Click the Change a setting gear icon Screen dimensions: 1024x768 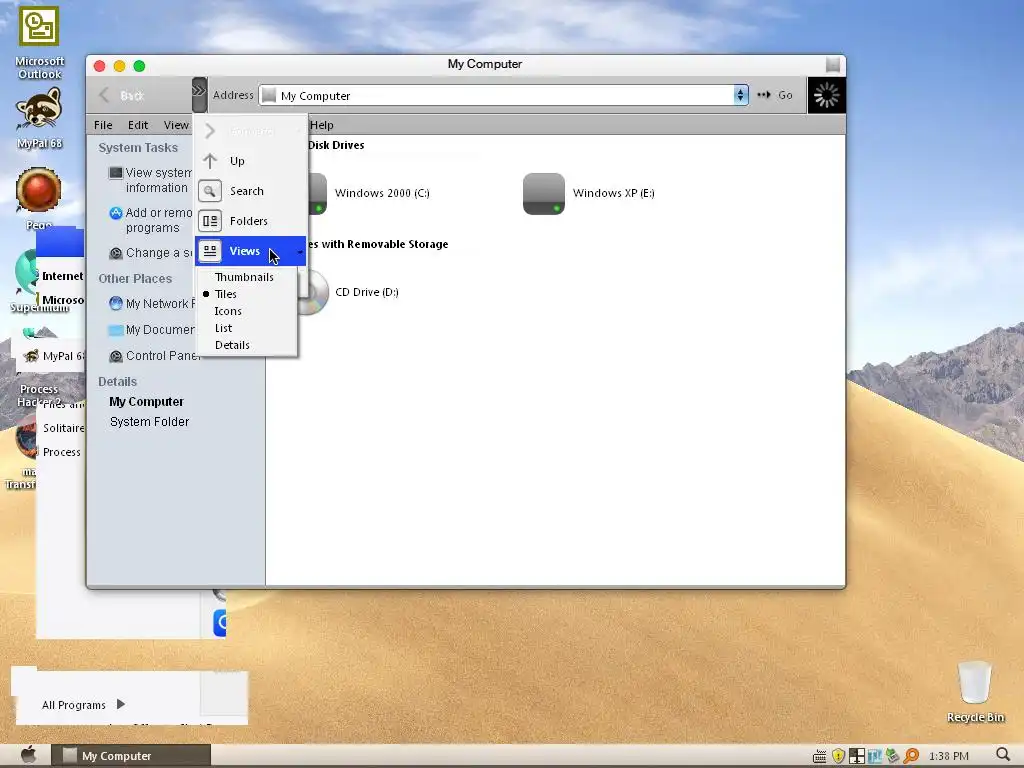[x=116, y=253]
